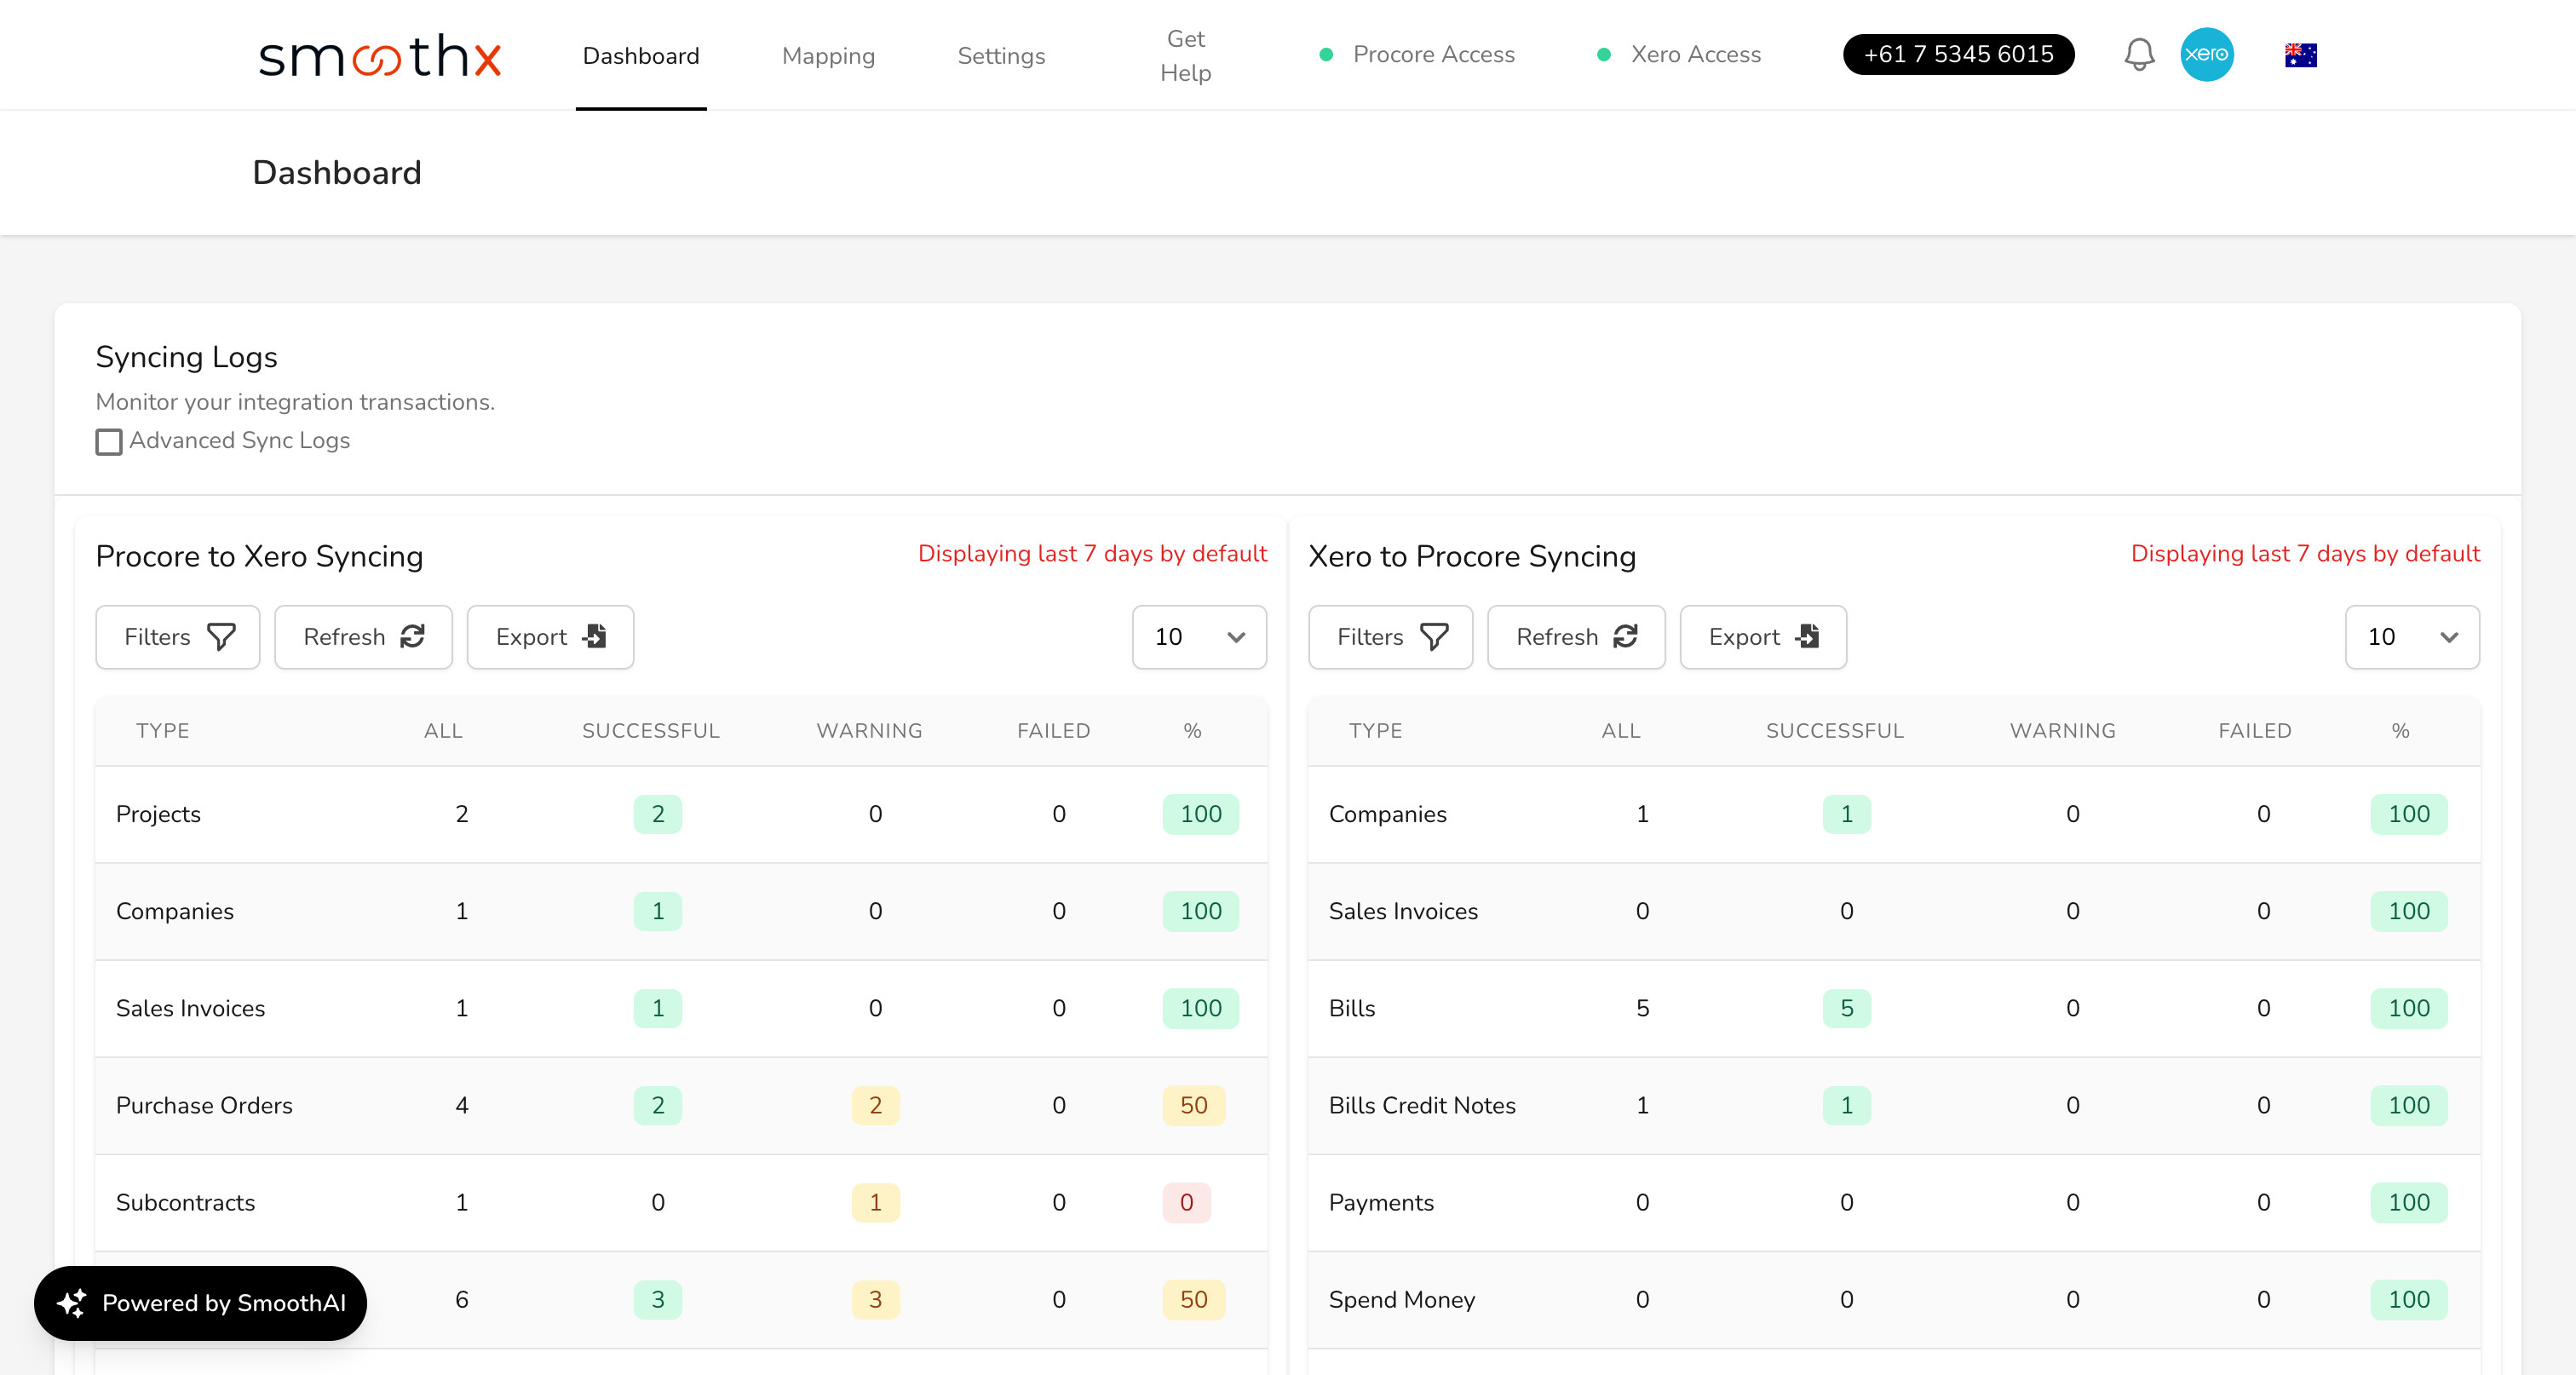Click the Xero Access status indicator
This screenshot has width=2576, height=1375.
[x=1679, y=54]
